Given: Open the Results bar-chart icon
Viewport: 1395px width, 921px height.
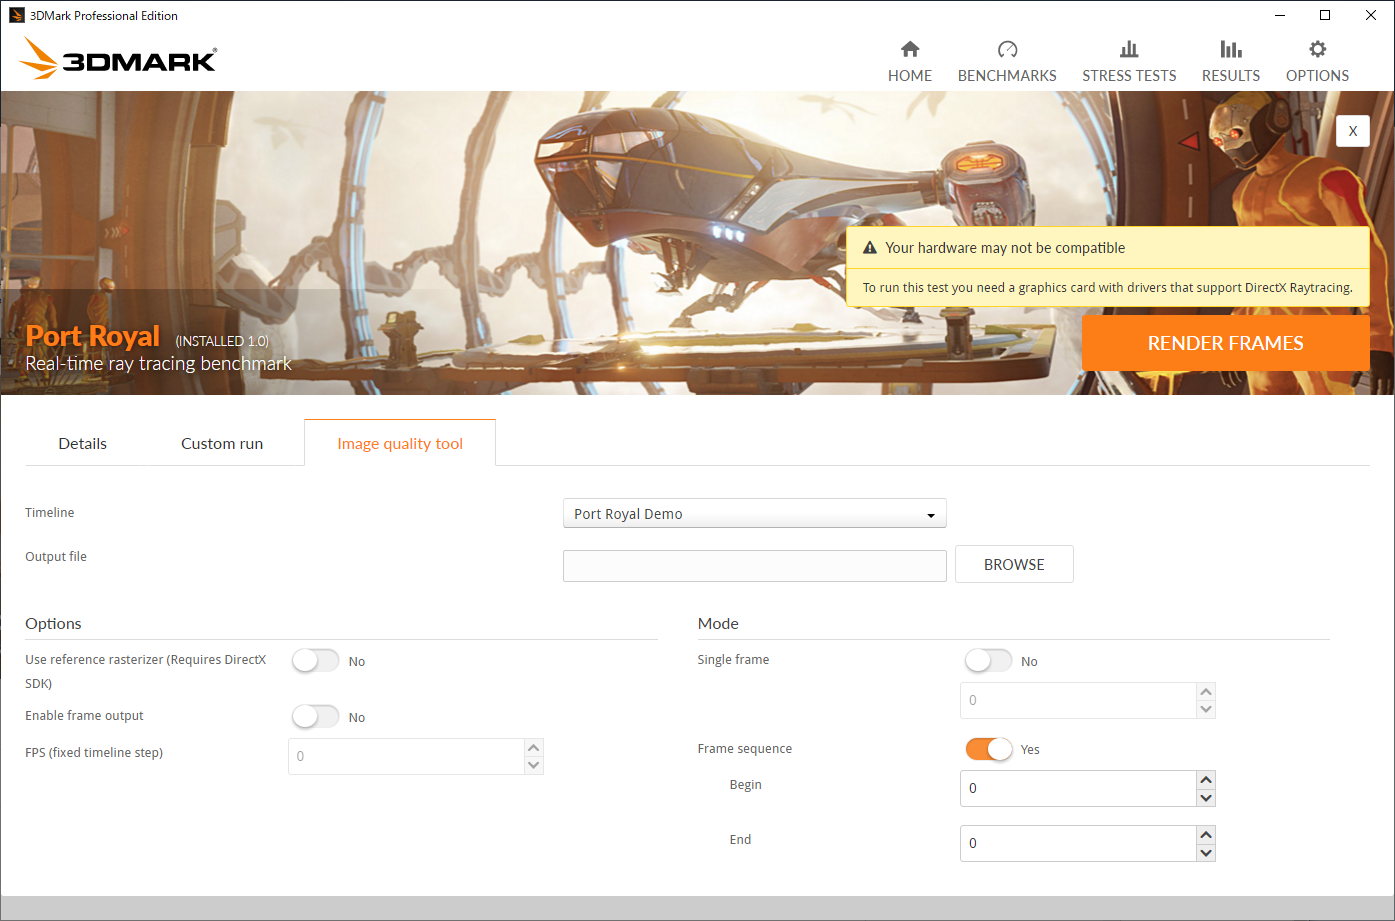Looking at the screenshot, I should click(1231, 49).
